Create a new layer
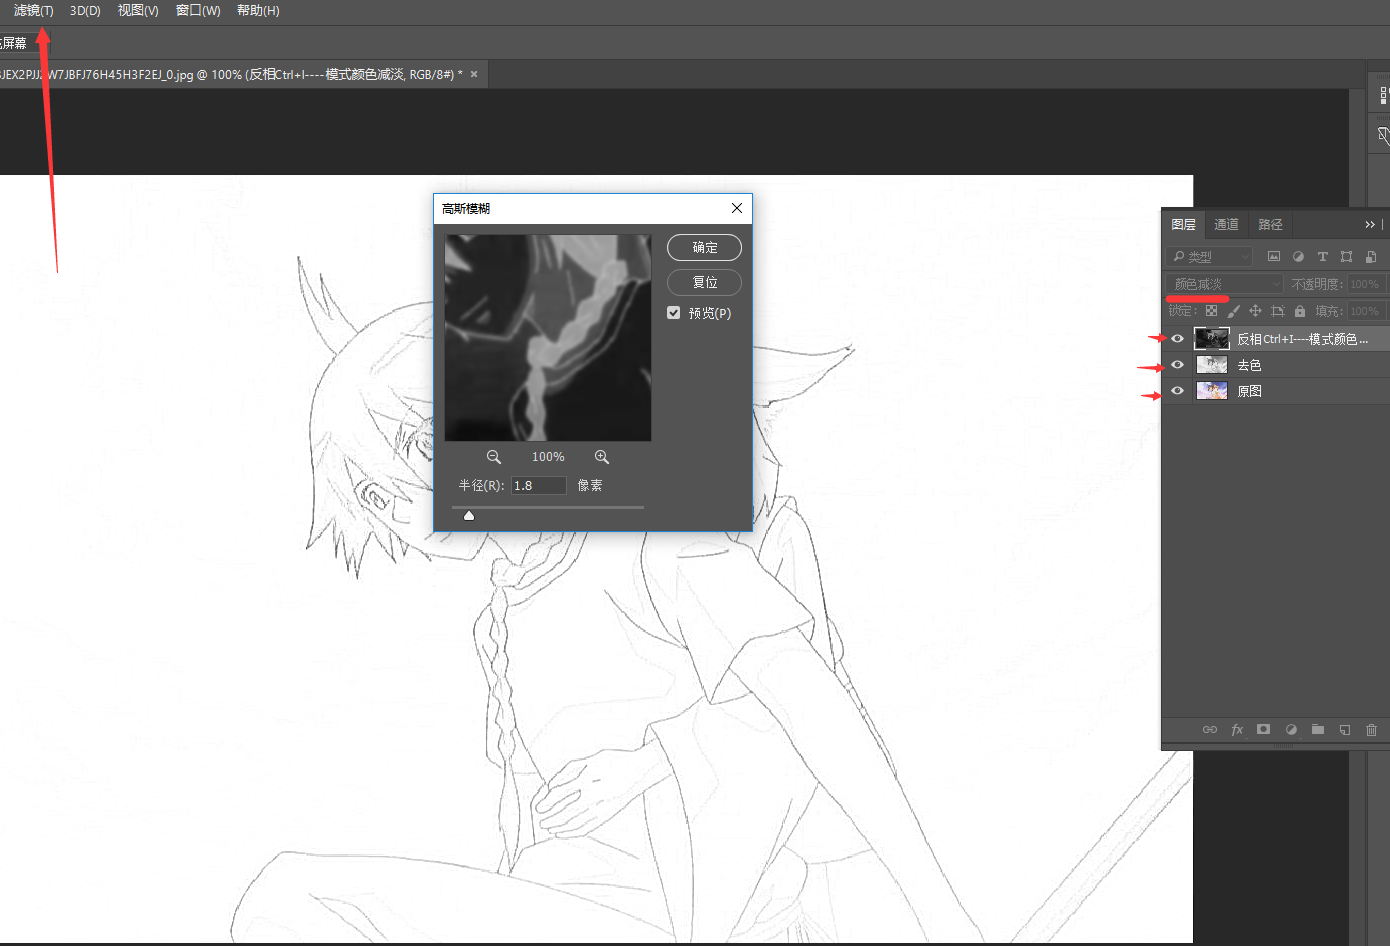 click(x=1345, y=730)
